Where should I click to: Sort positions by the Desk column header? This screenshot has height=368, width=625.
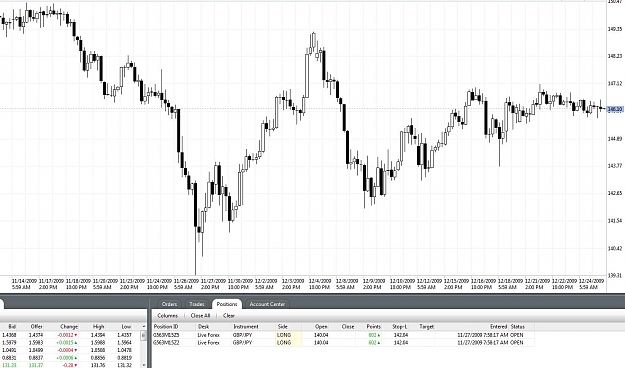[x=203, y=327]
